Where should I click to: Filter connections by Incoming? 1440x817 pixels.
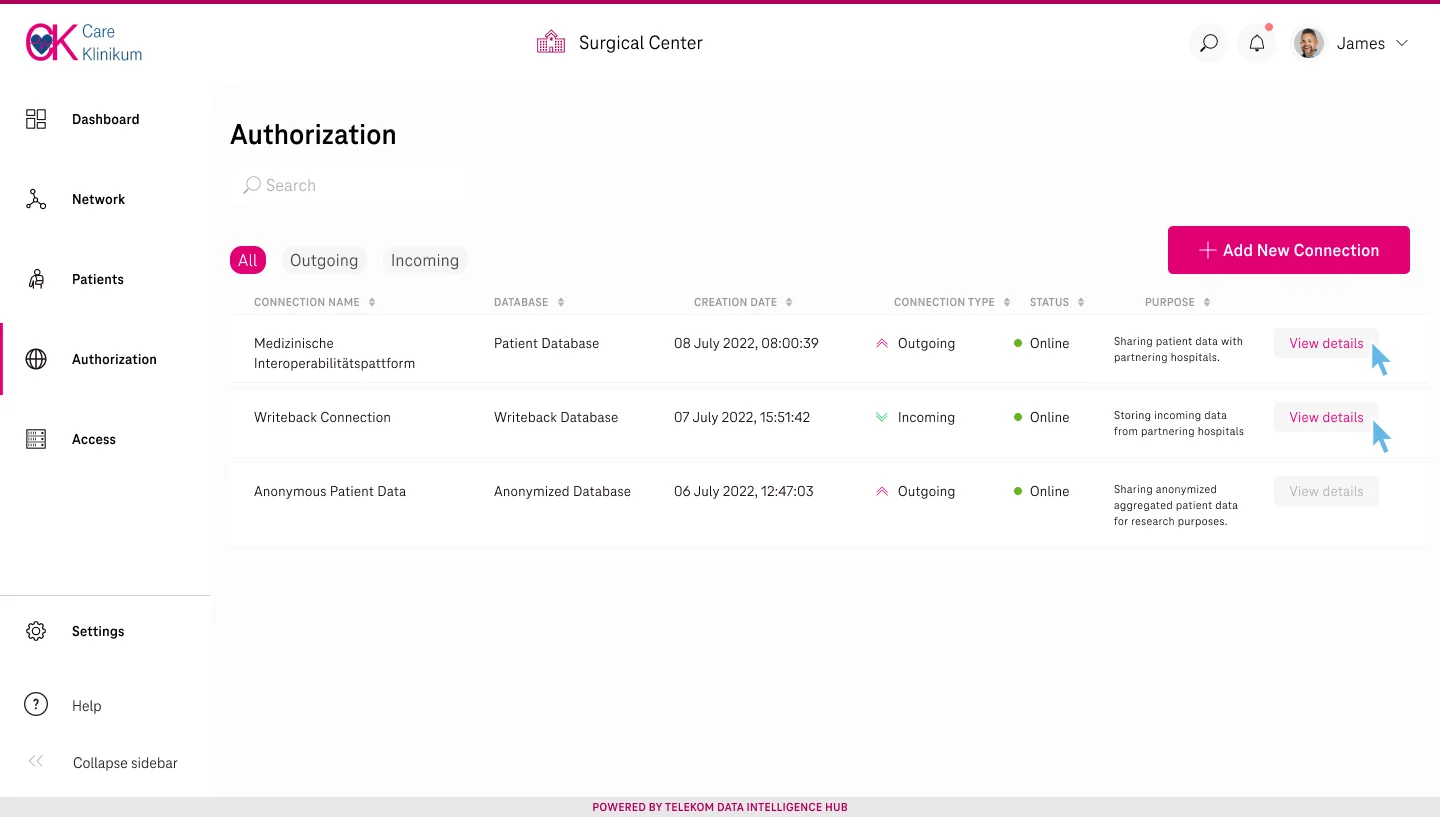425,260
